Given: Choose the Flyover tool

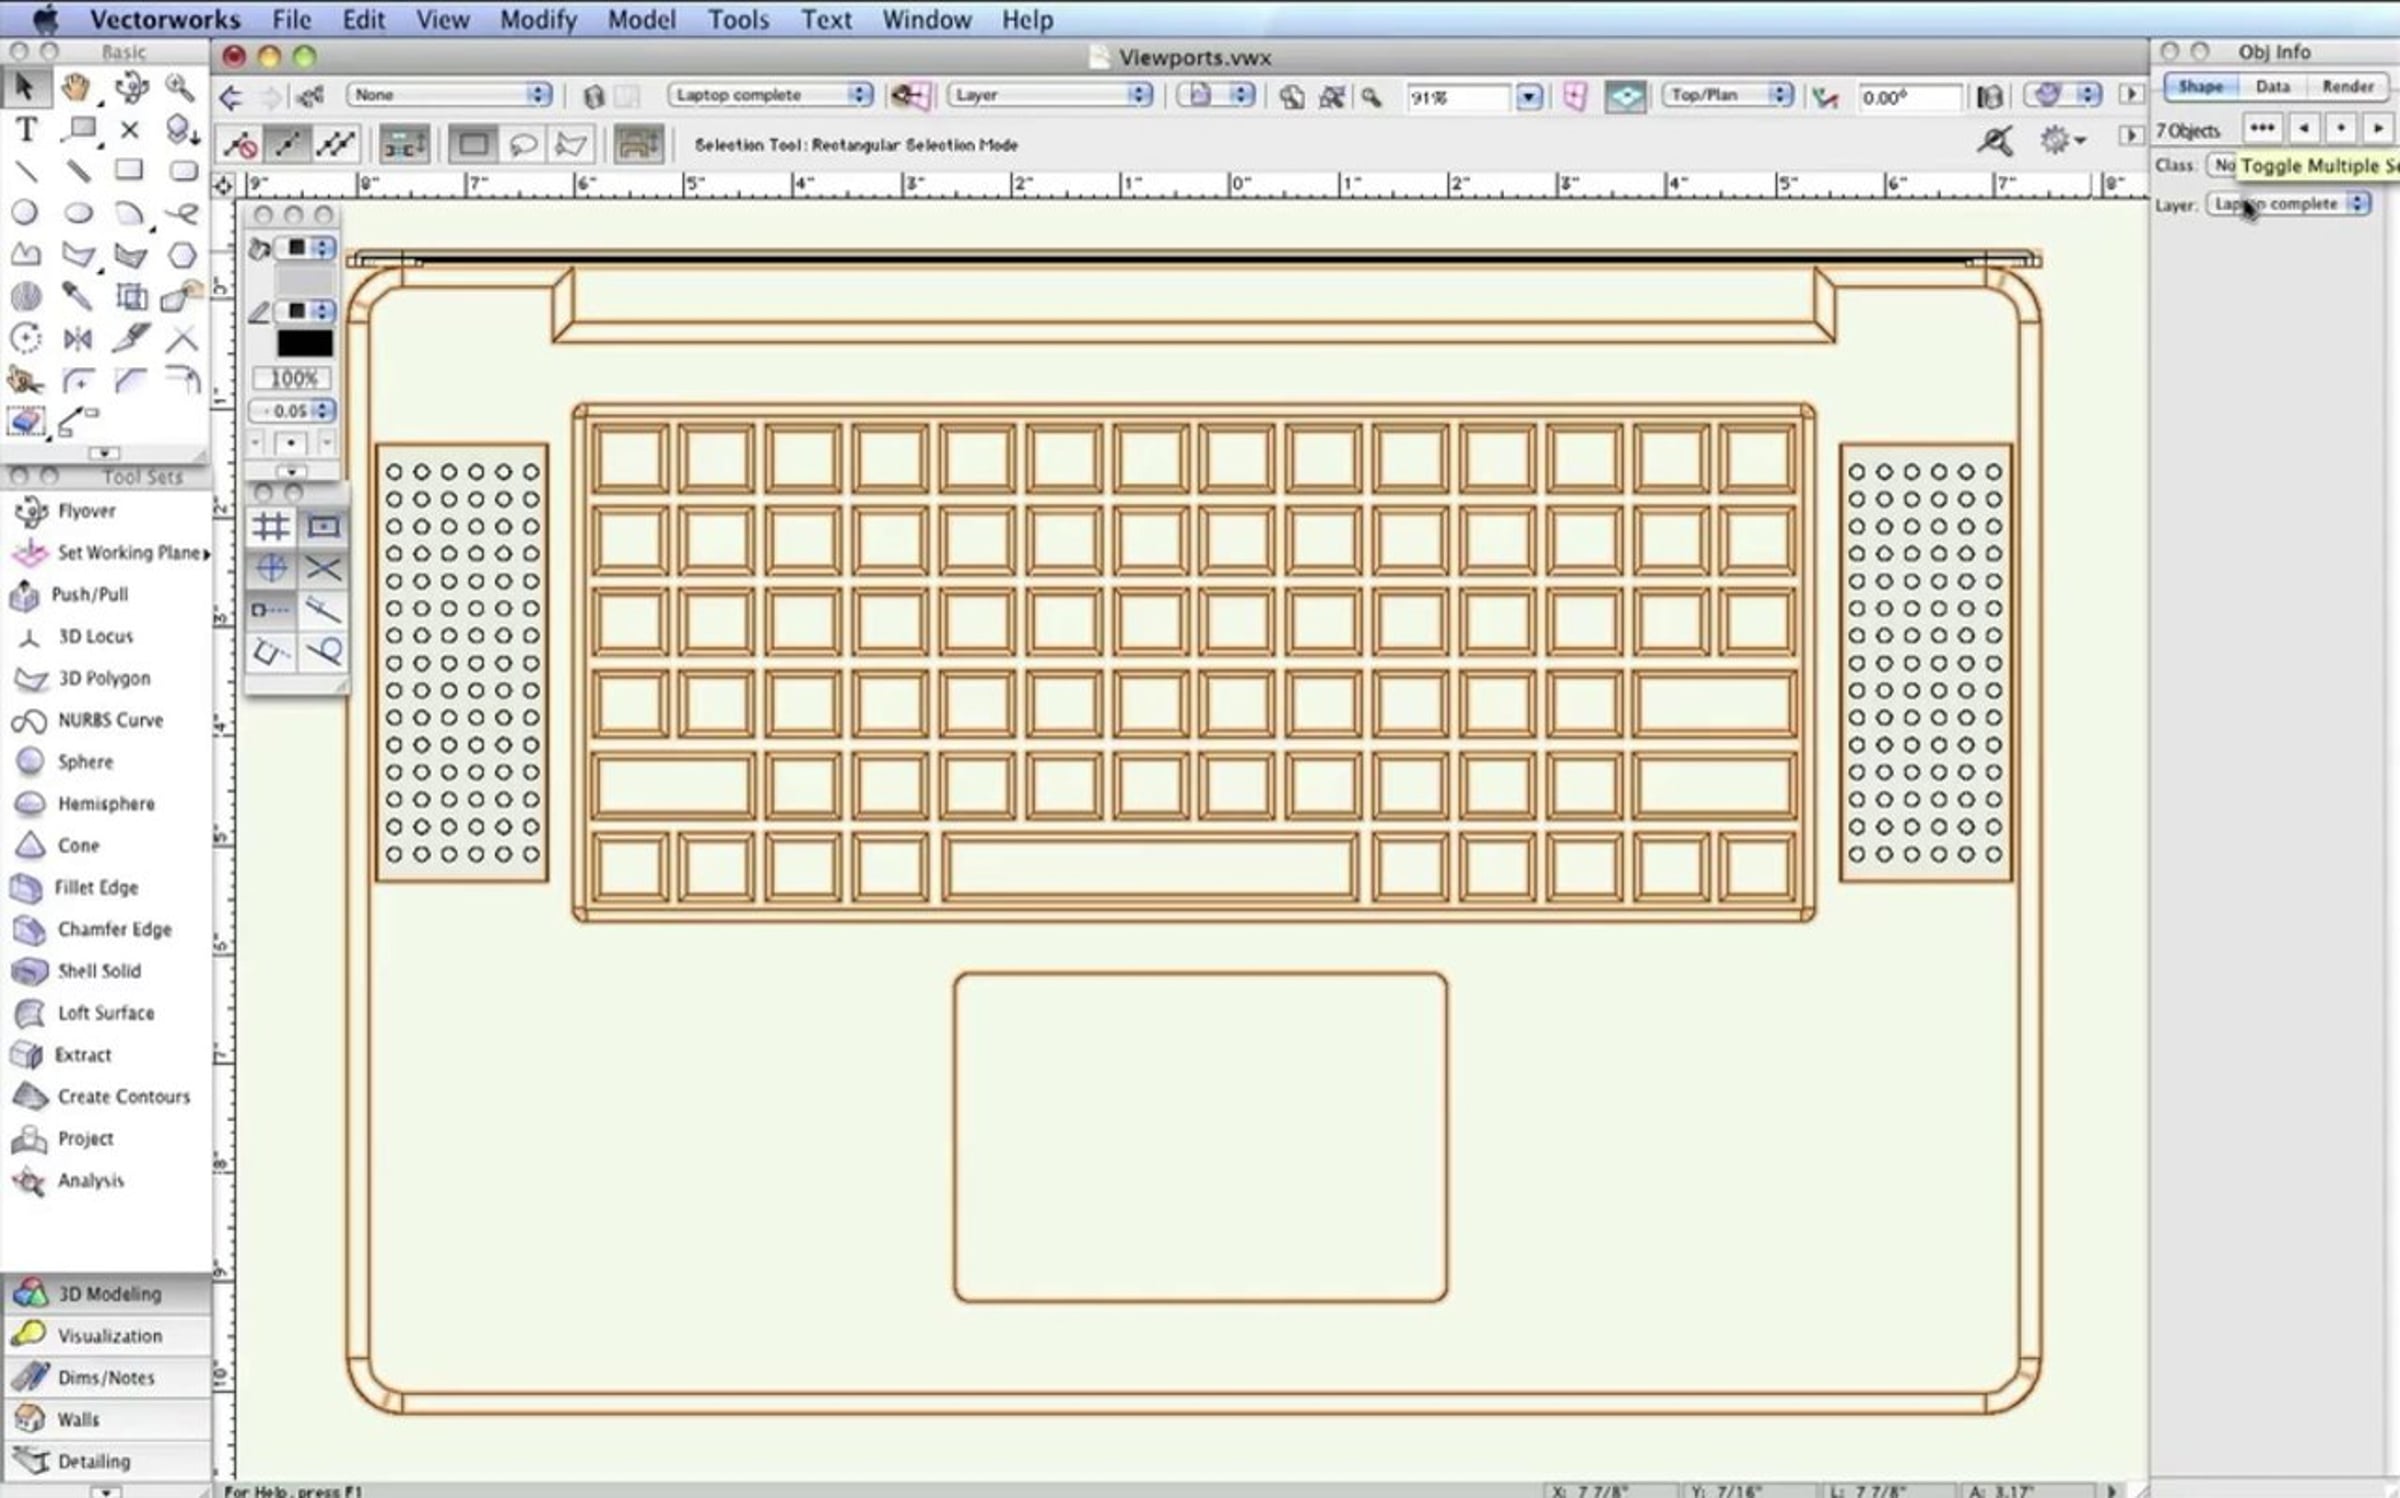Looking at the screenshot, I should (85, 511).
